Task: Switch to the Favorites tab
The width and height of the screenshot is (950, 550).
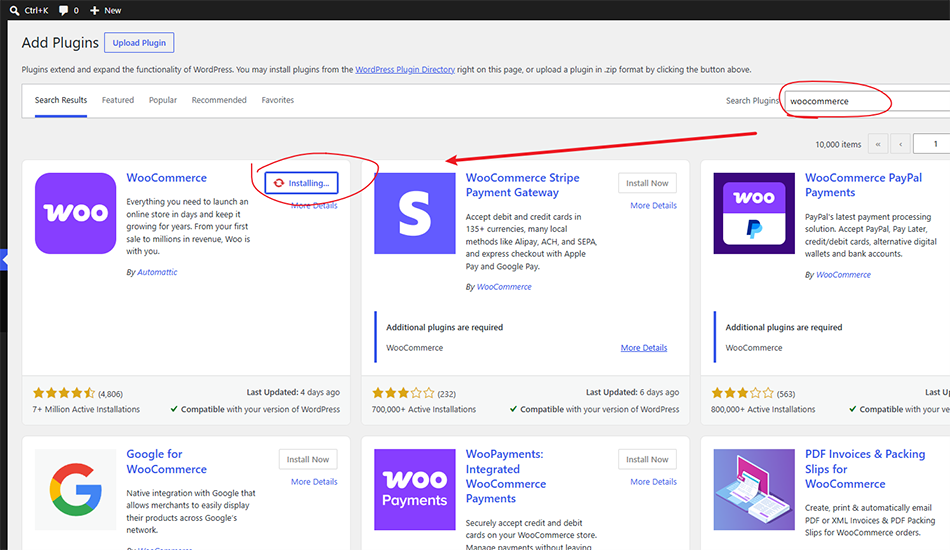Action: [x=277, y=100]
